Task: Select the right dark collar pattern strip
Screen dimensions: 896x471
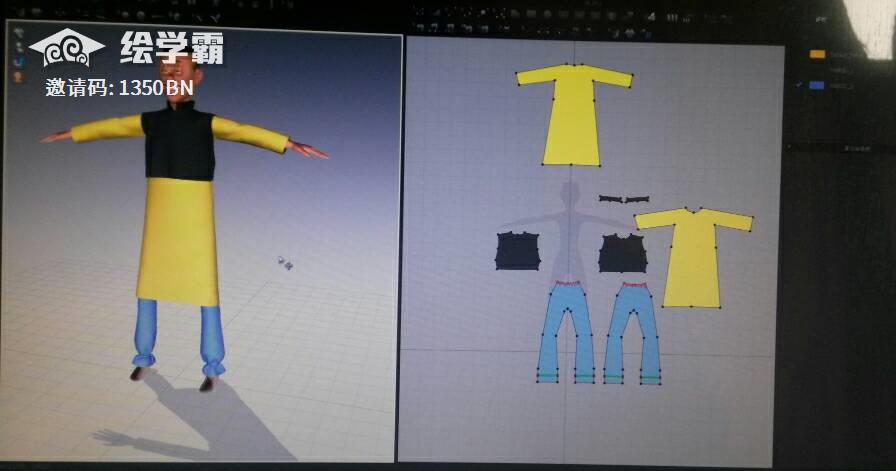Action: pos(637,199)
